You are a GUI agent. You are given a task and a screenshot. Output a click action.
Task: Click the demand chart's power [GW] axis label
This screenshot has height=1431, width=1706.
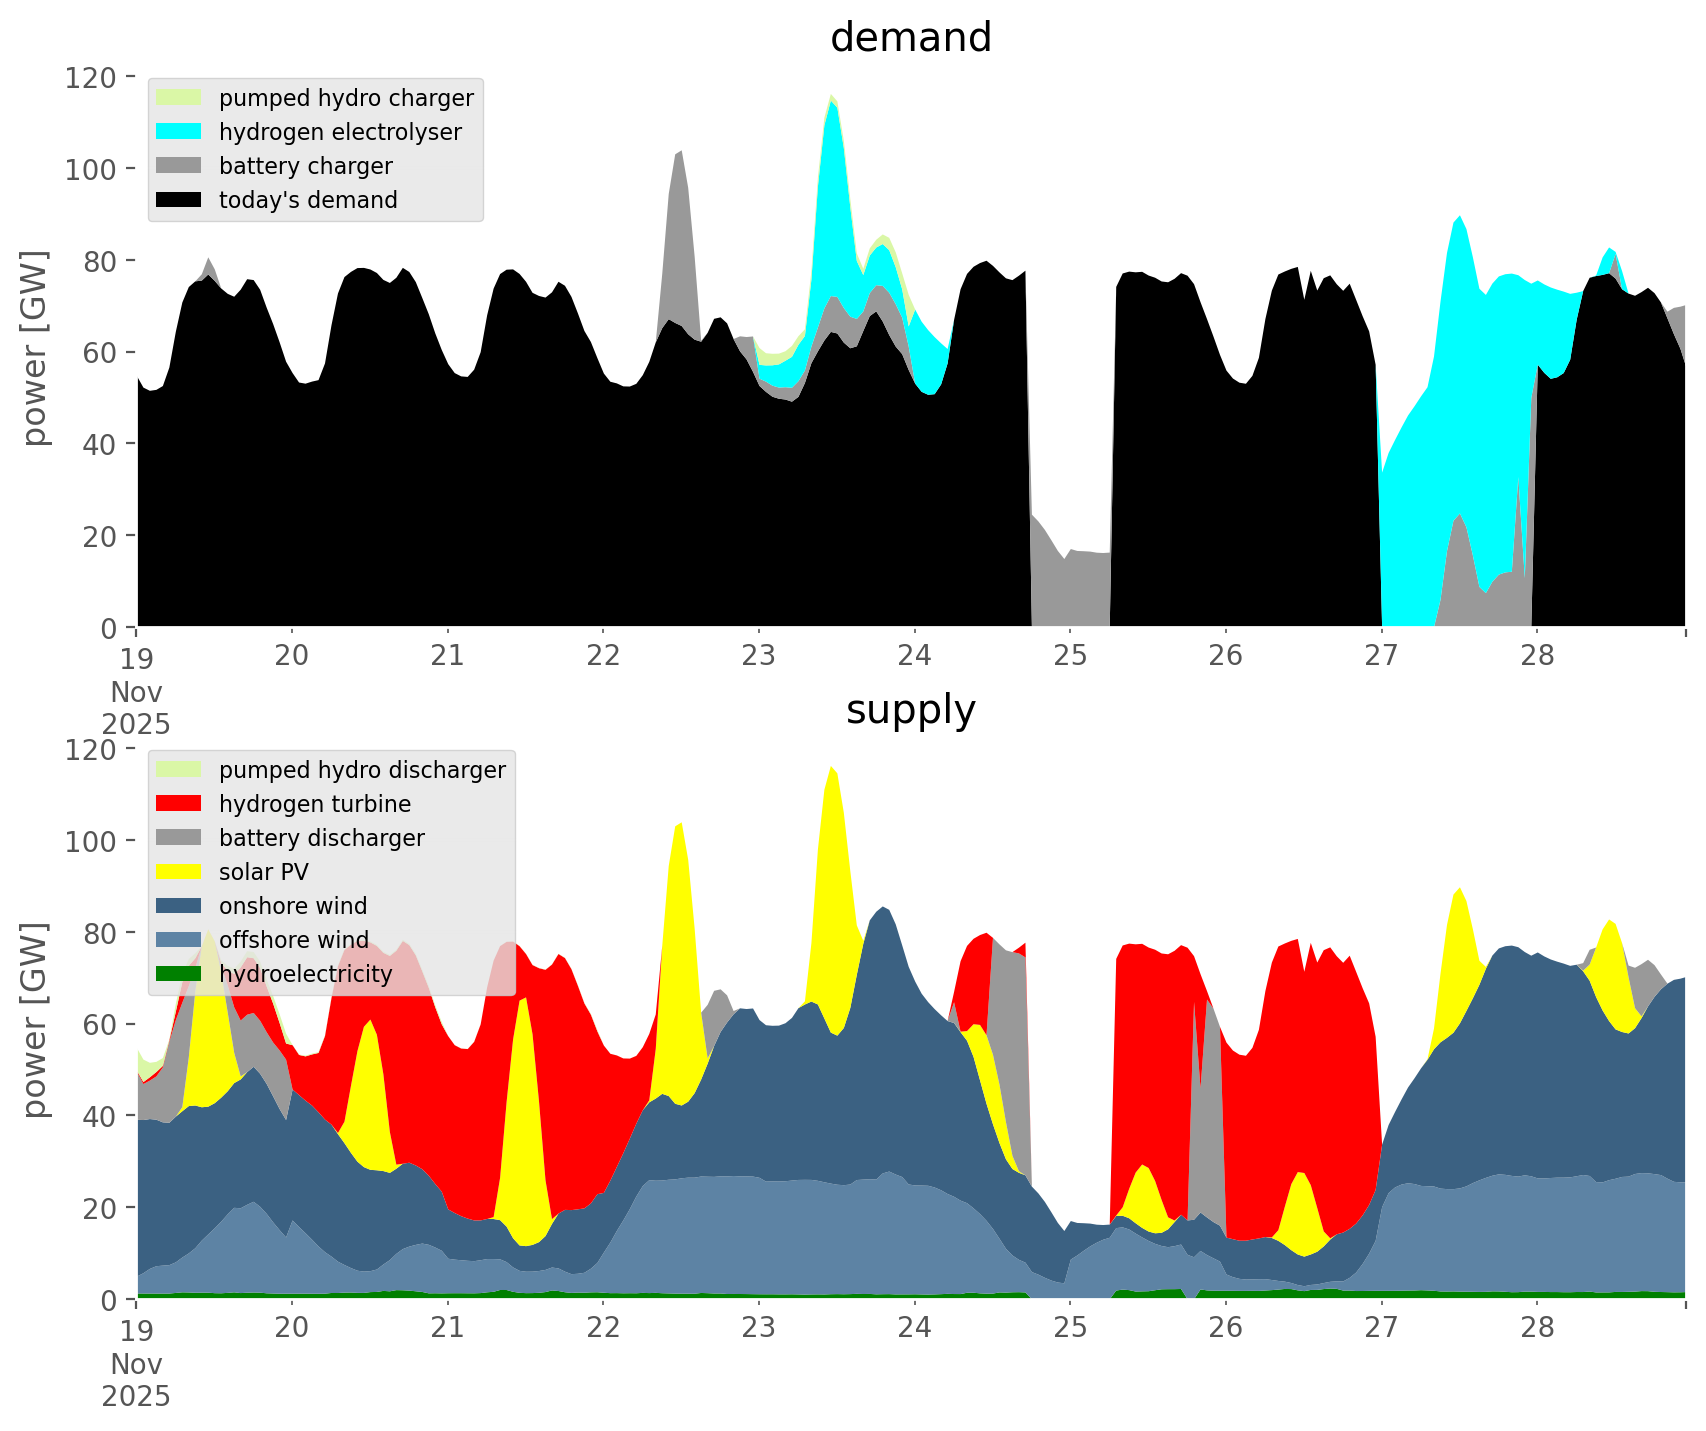[x=35, y=348]
